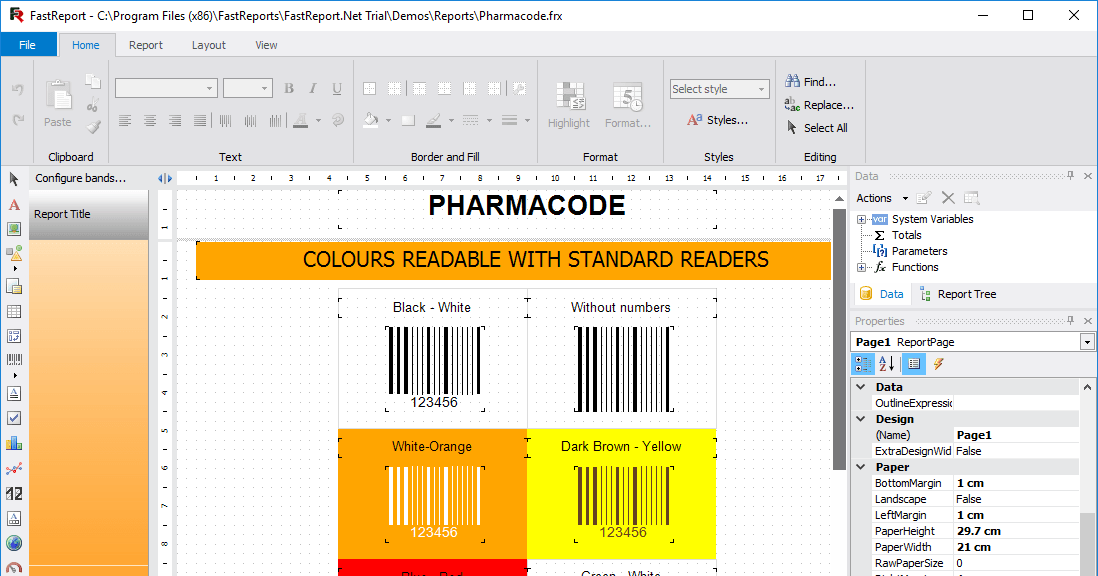Viewport: 1098px width, 576px height.
Task: Choose the Table object tool
Action: tap(14, 311)
